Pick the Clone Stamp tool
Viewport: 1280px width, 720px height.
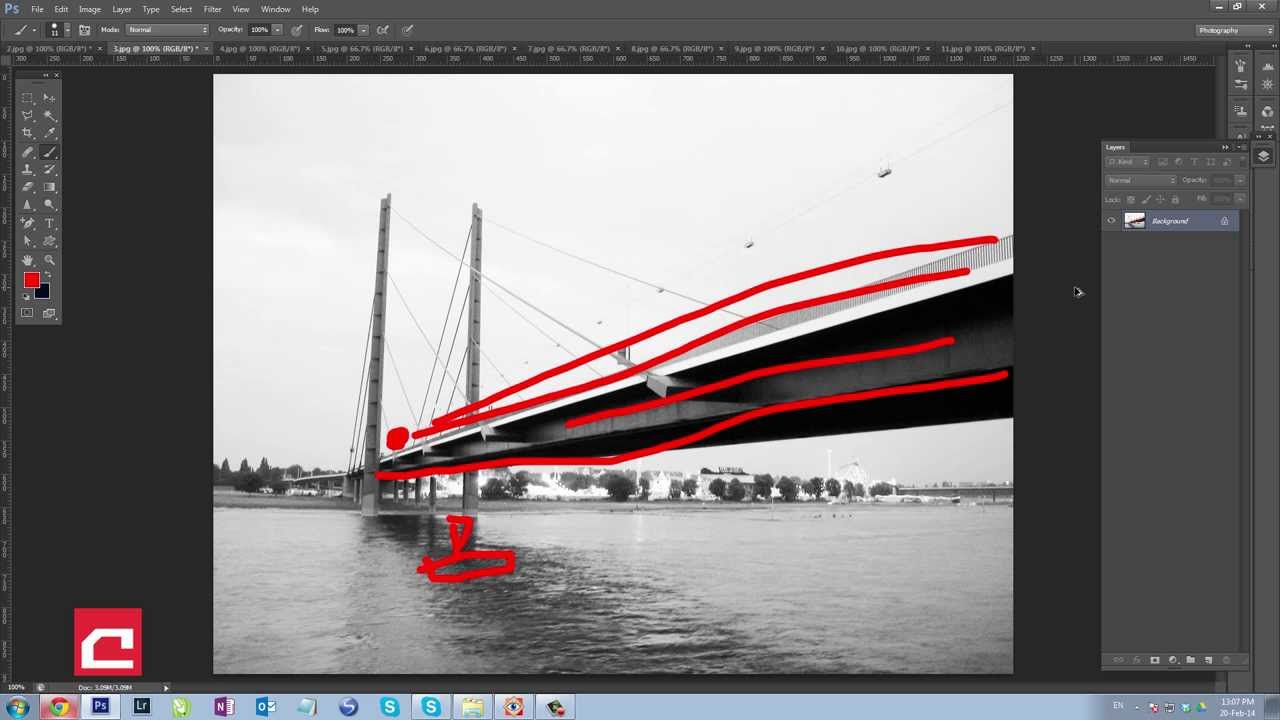(x=28, y=170)
